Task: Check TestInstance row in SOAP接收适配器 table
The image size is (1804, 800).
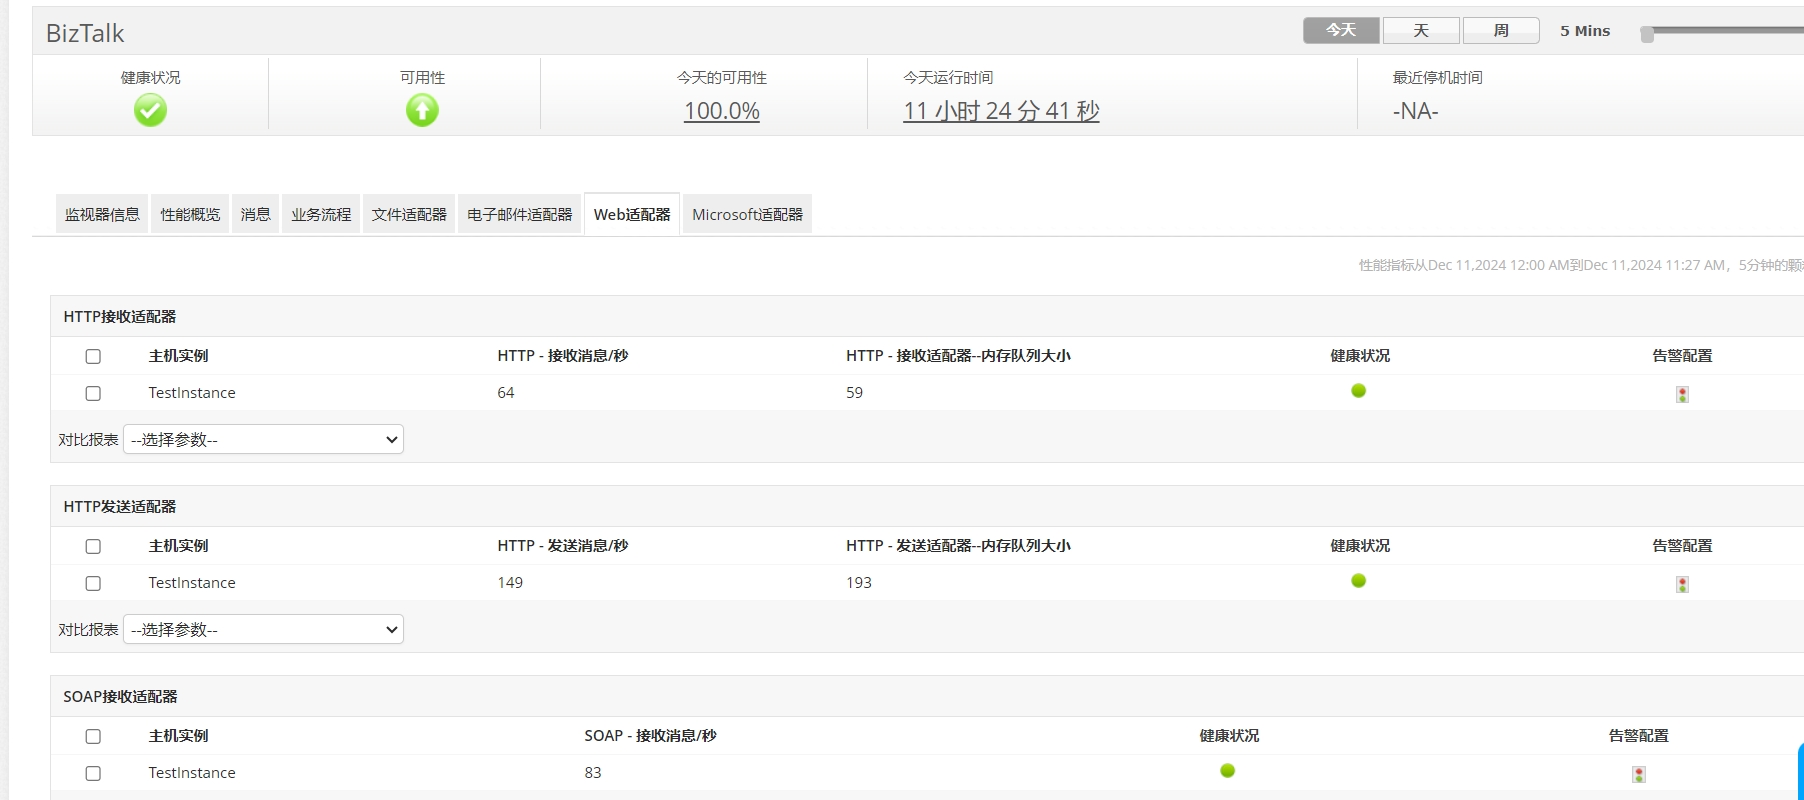Action: 93,773
